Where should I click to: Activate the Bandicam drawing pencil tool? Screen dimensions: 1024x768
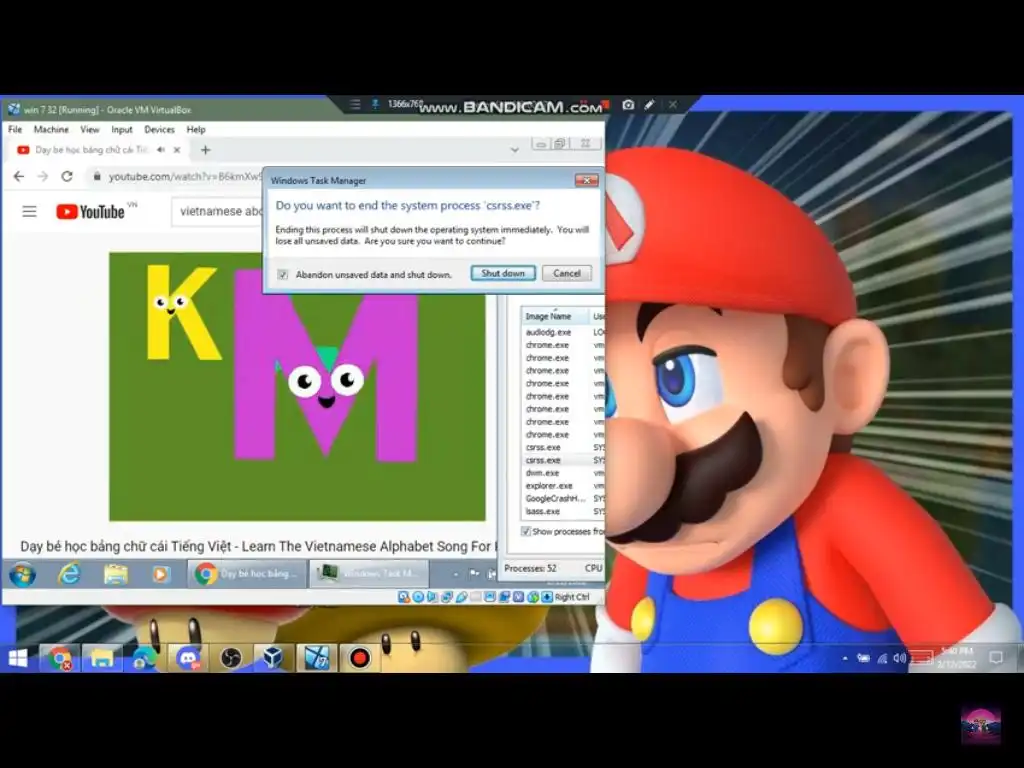tap(650, 104)
